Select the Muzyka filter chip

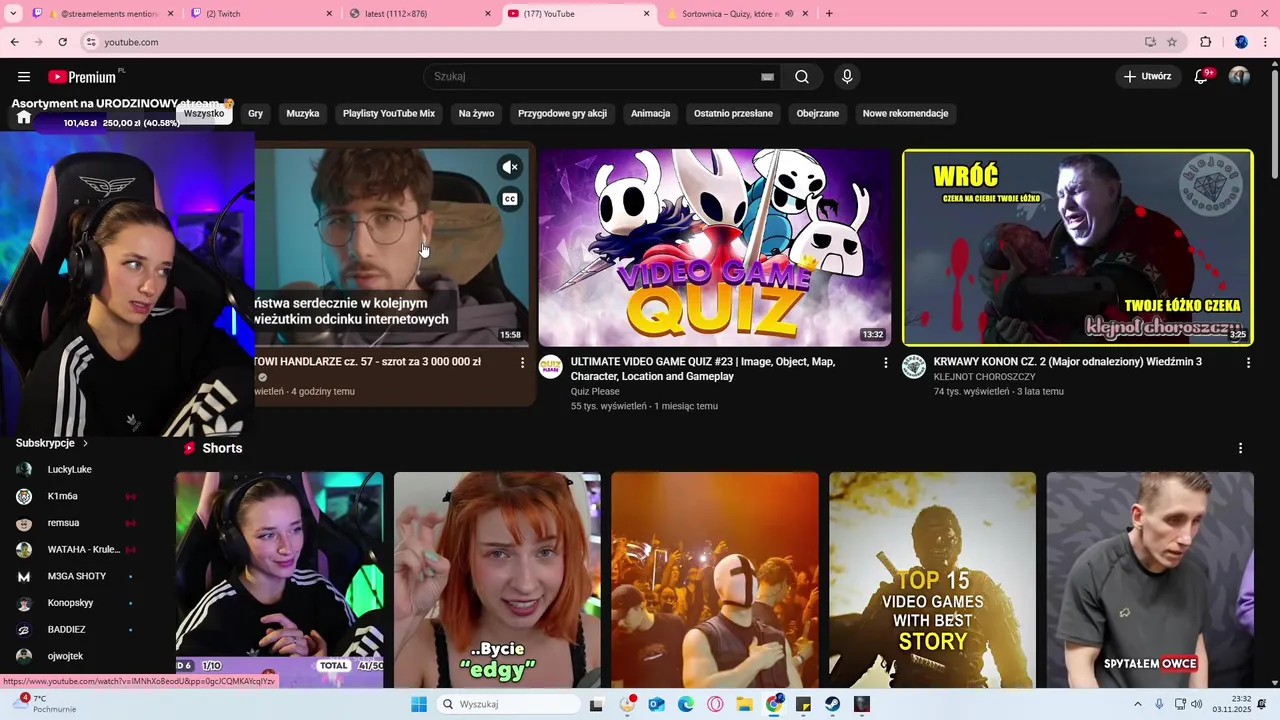coord(303,113)
